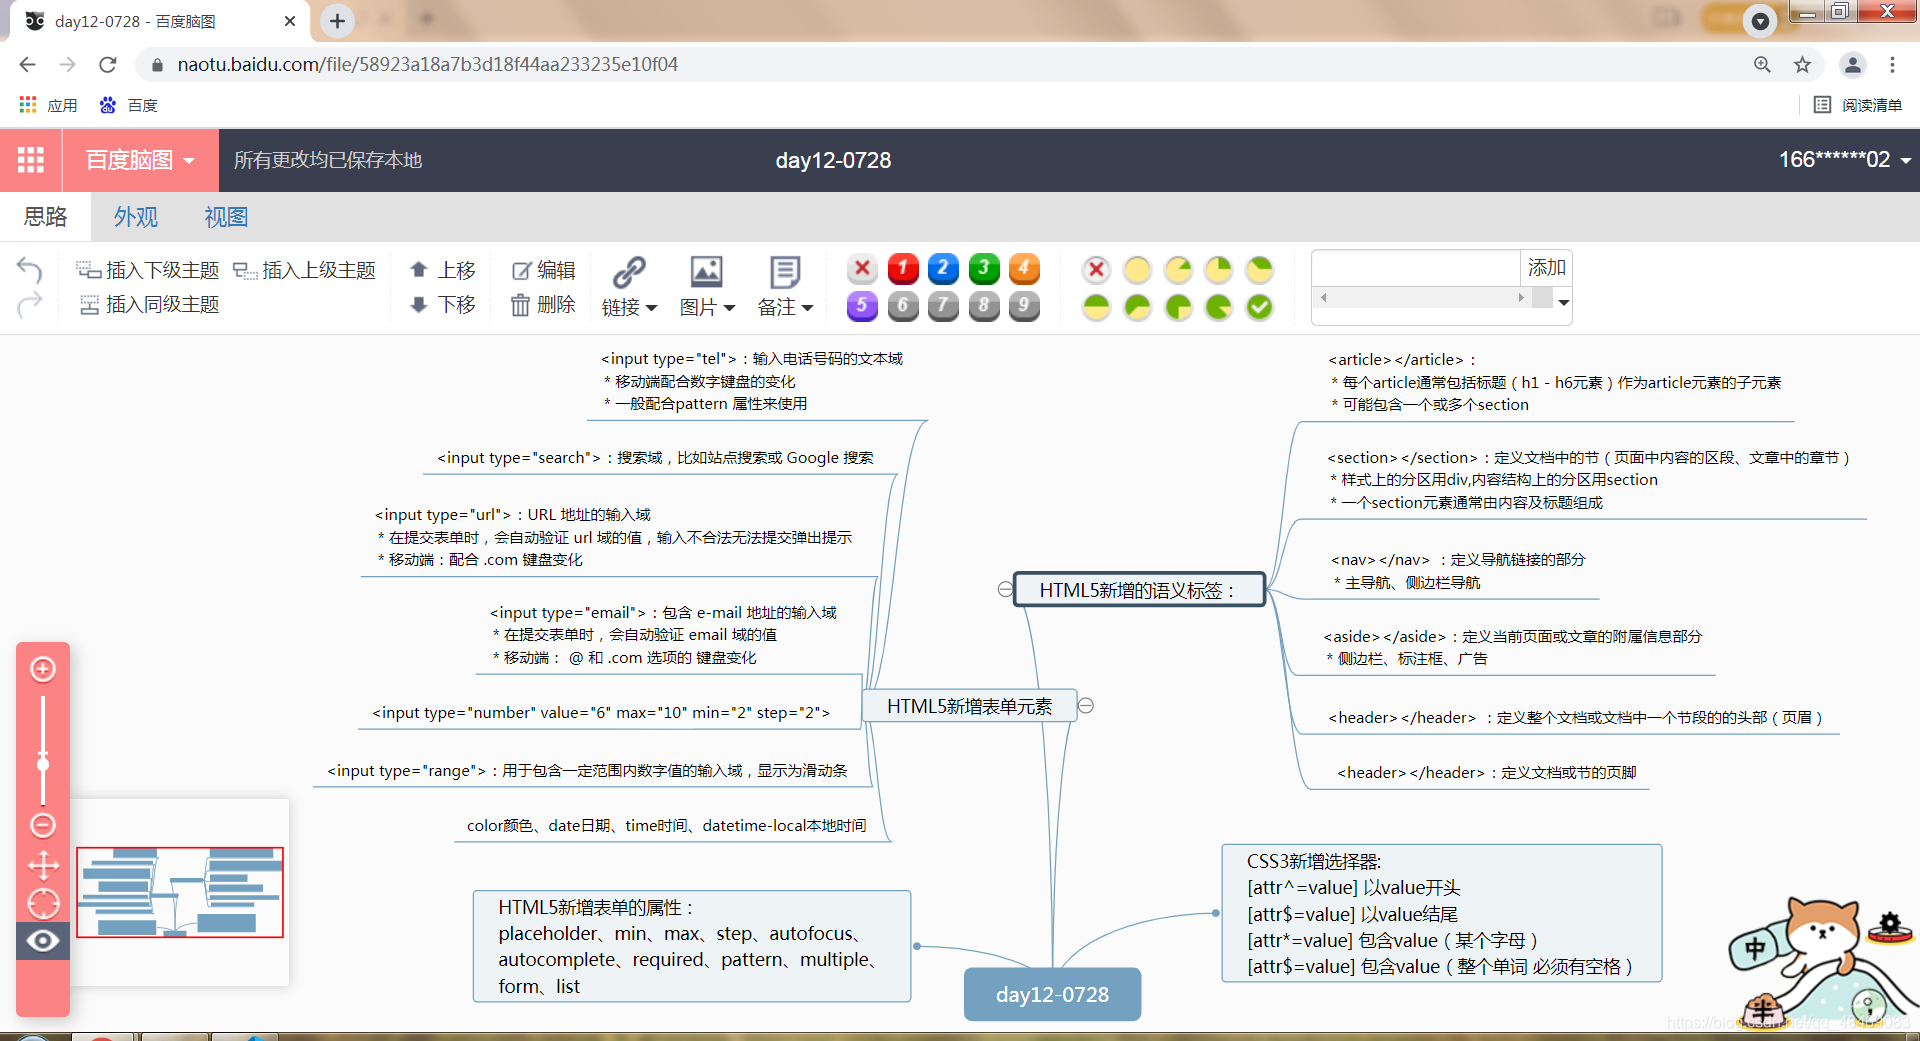Click the tag list horizontal scrollbar
This screenshot has height=1041, width=1920.
(x=1422, y=297)
